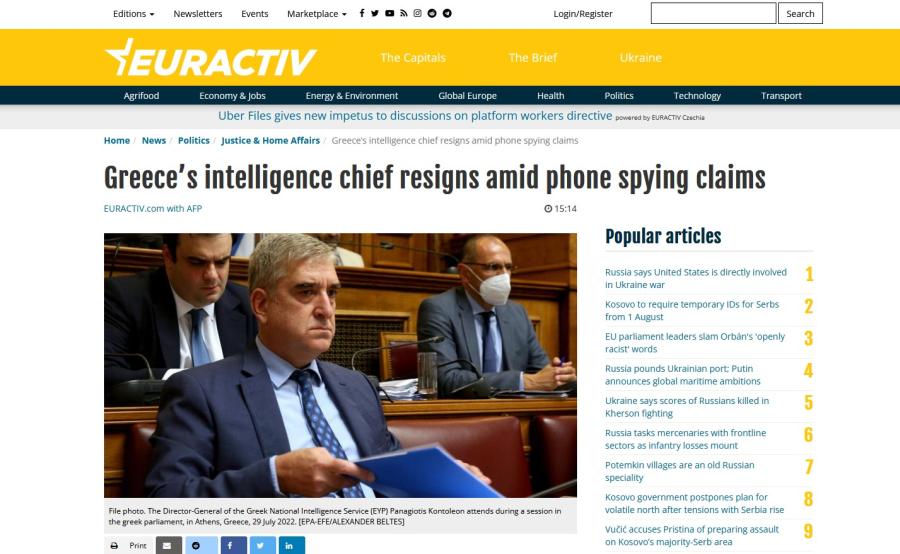
Task: Open the Telegram icon in top bar
Action: click(447, 13)
